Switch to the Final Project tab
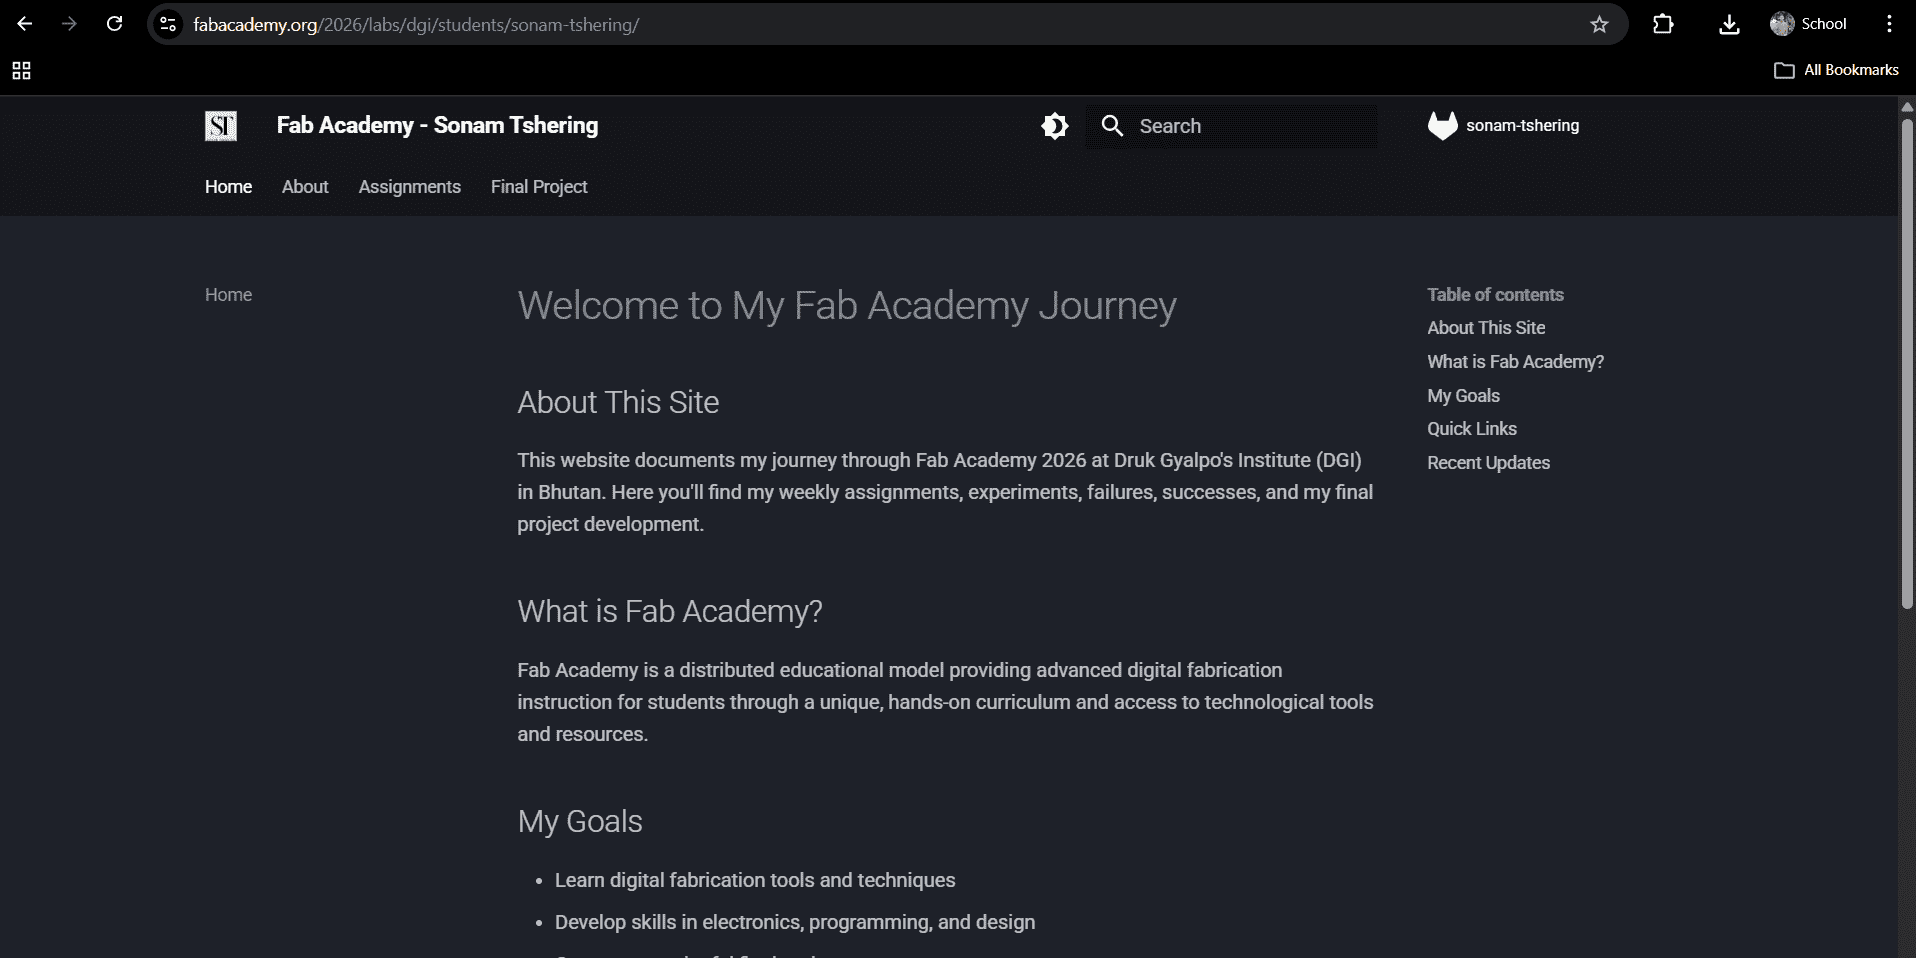 [x=539, y=187]
